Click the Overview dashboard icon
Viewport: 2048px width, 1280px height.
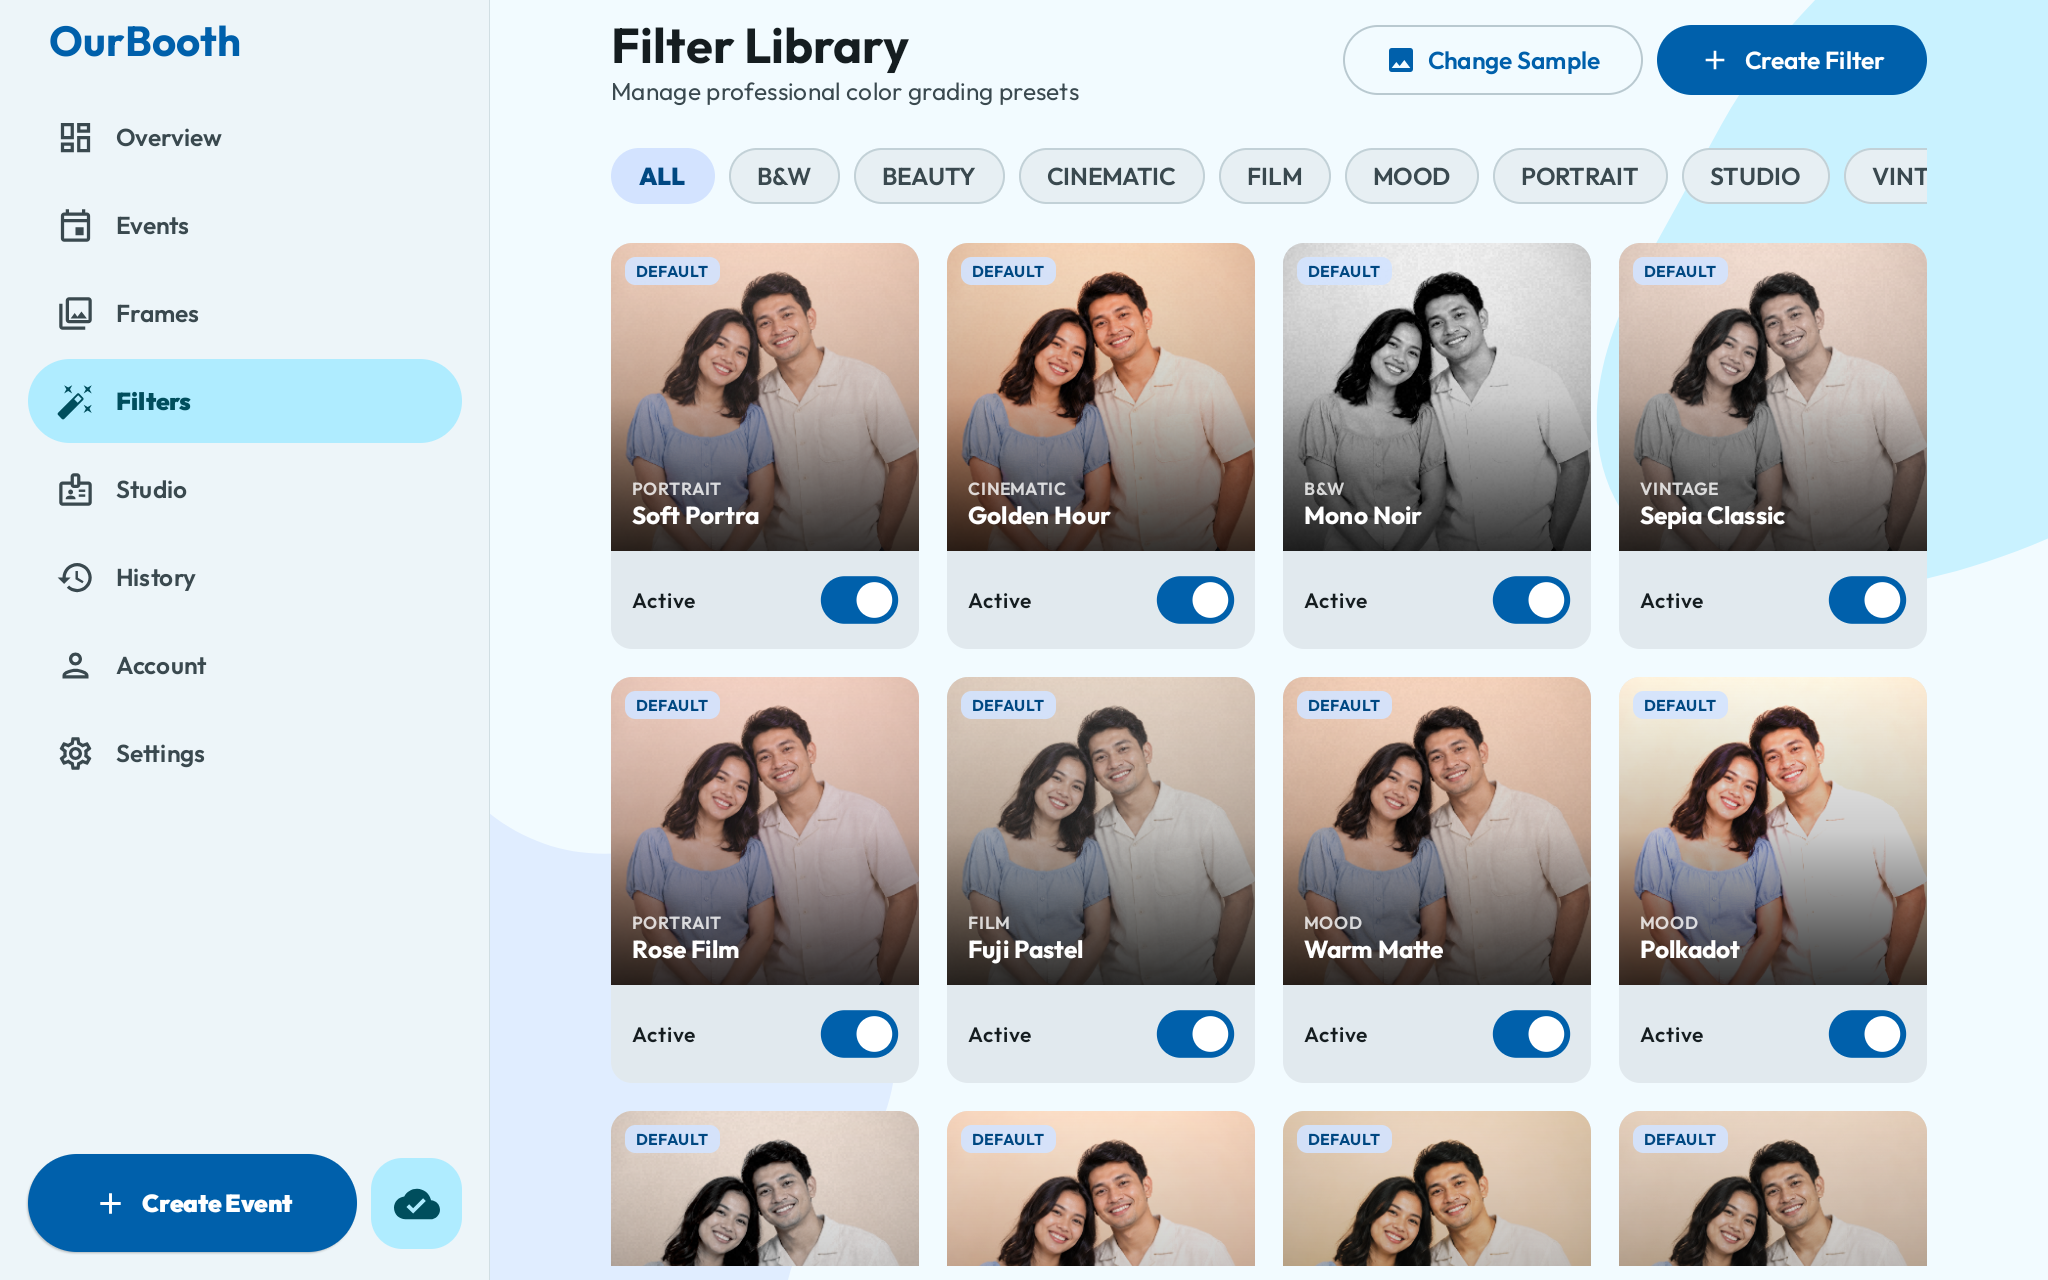pyautogui.click(x=75, y=138)
